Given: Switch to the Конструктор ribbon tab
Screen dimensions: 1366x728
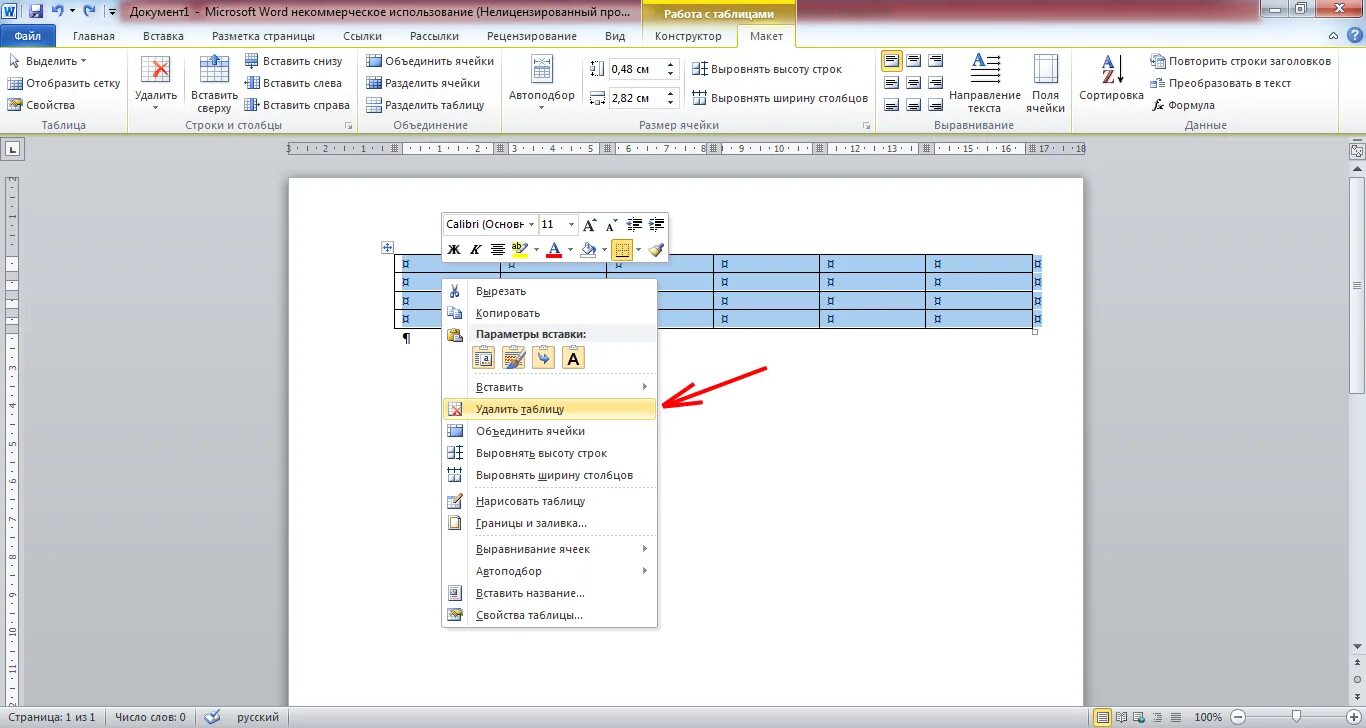Looking at the screenshot, I should point(688,36).
